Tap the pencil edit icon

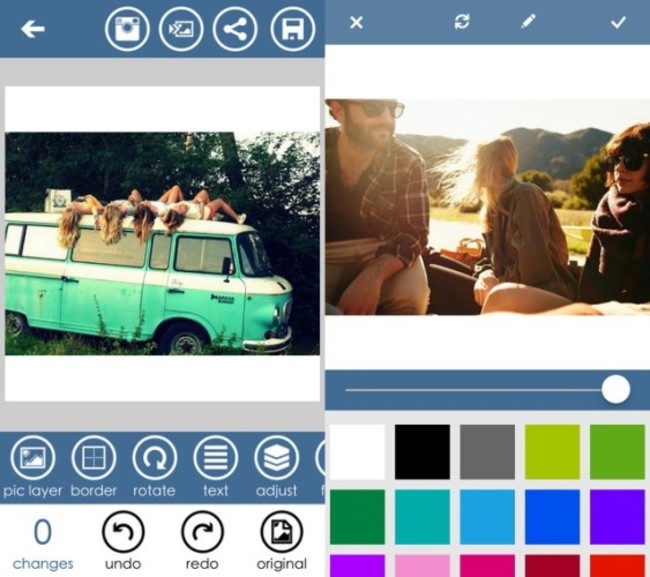[x=528, y=22]
